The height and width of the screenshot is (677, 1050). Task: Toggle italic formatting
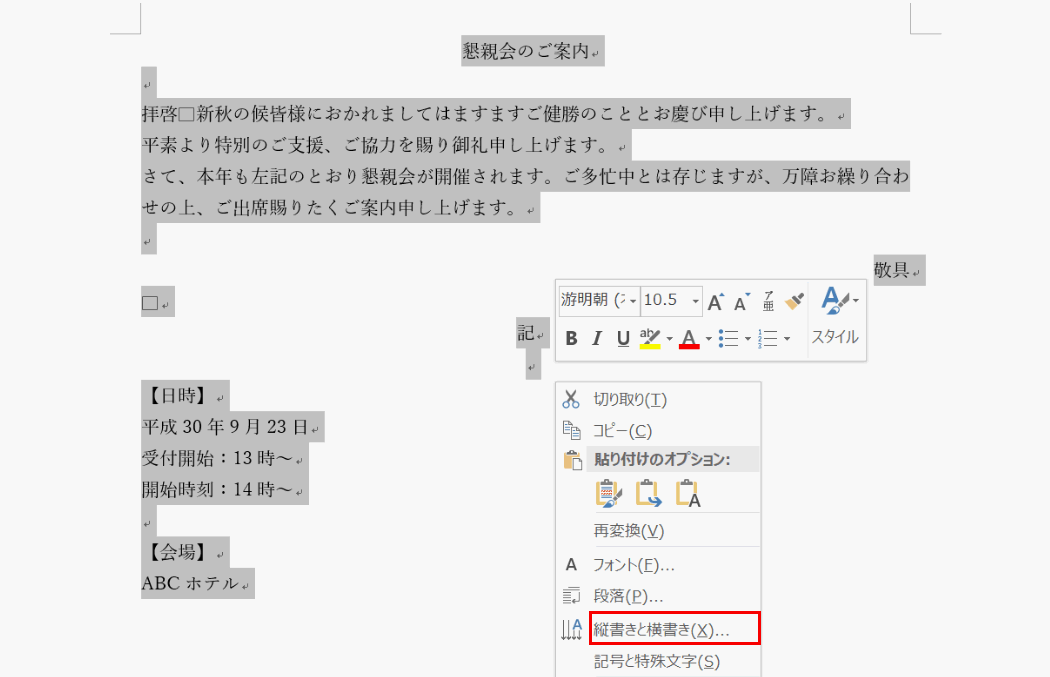point(596,338)
